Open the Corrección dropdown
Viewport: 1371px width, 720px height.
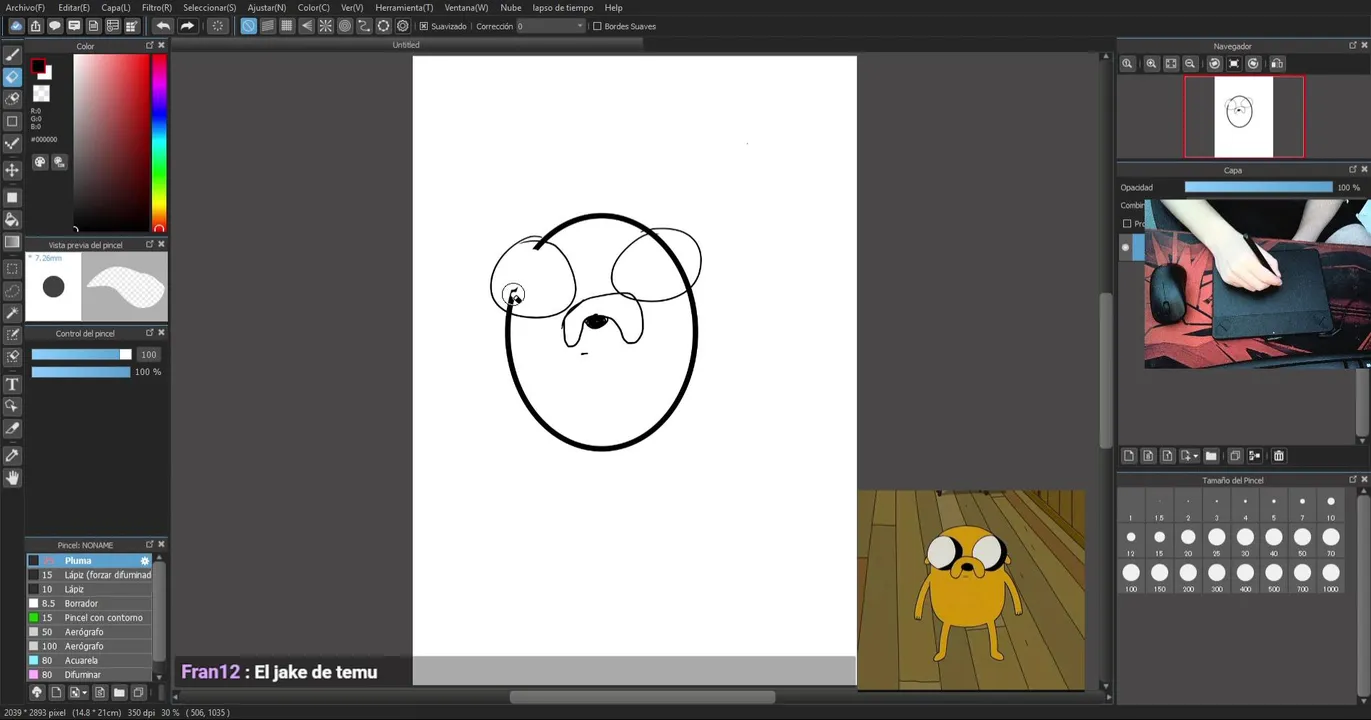[x=550, y=26]
